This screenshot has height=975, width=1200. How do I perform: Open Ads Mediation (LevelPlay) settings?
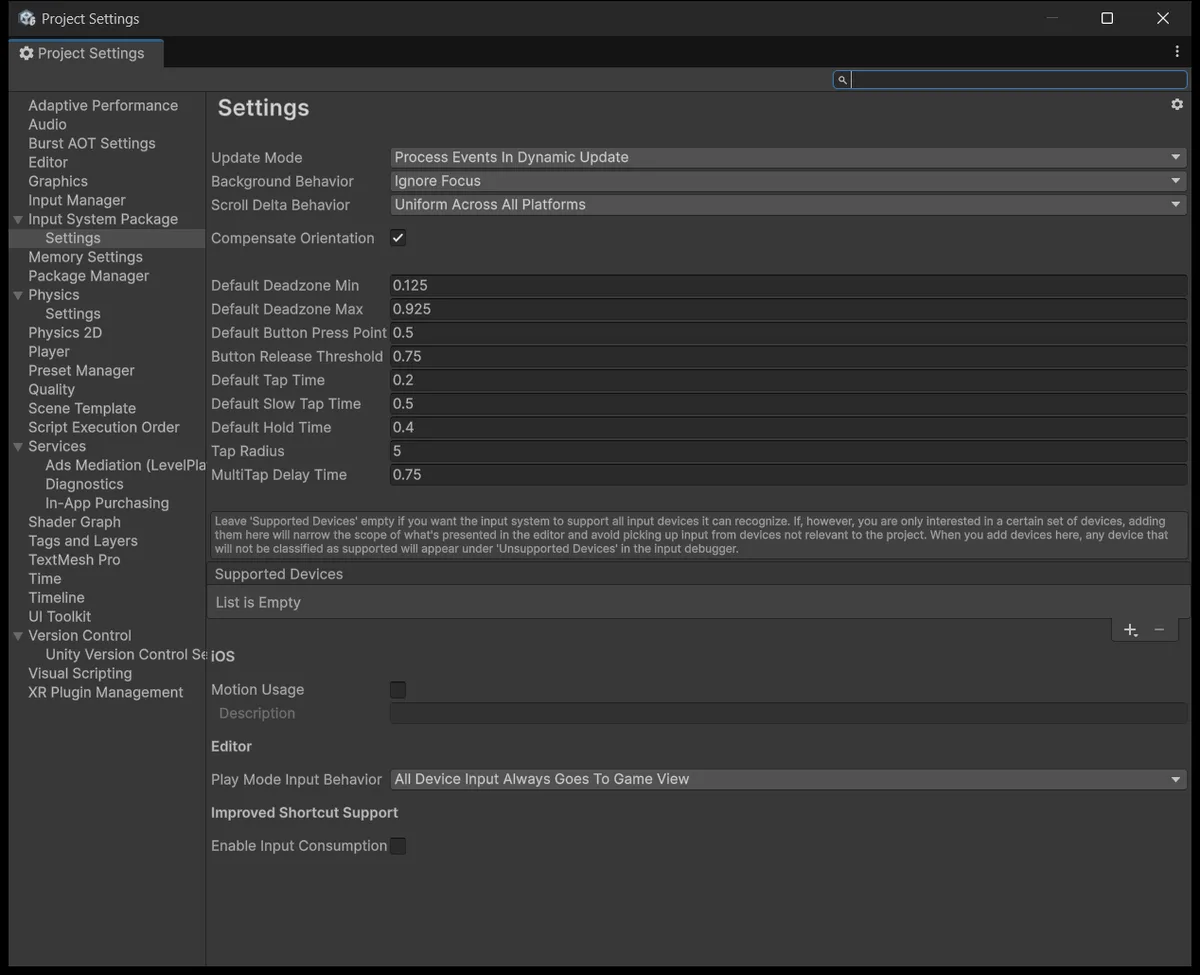(x=125, y=465)
